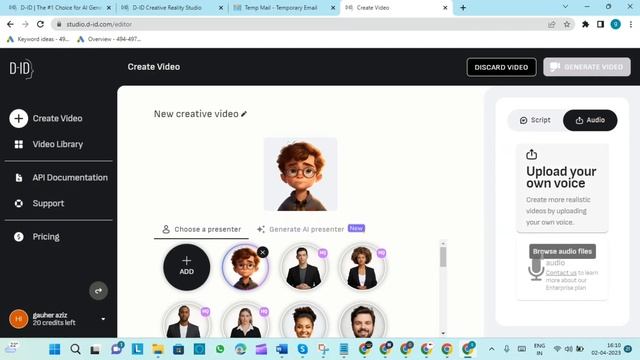640x360 pixels.
Task: Open Chrome three-dot menu
Action: [x=631, y=24]
